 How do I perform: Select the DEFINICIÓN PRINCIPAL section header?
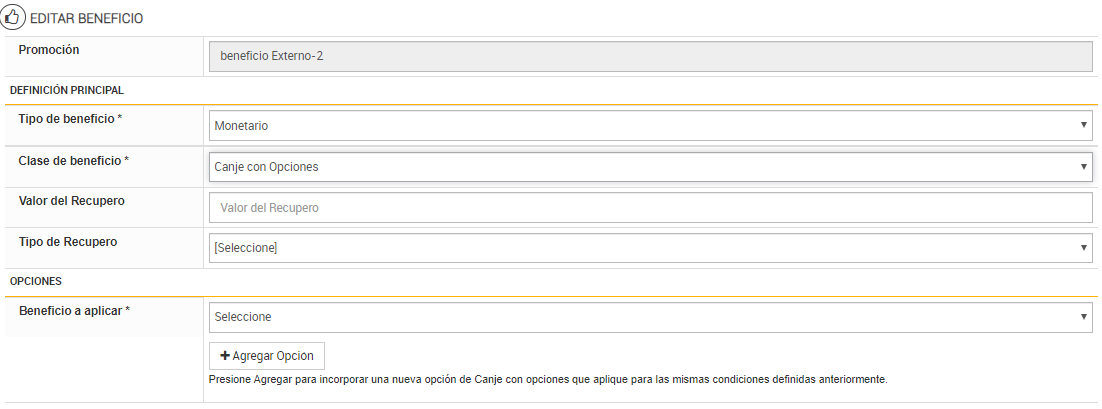click(x=67, y=90)
